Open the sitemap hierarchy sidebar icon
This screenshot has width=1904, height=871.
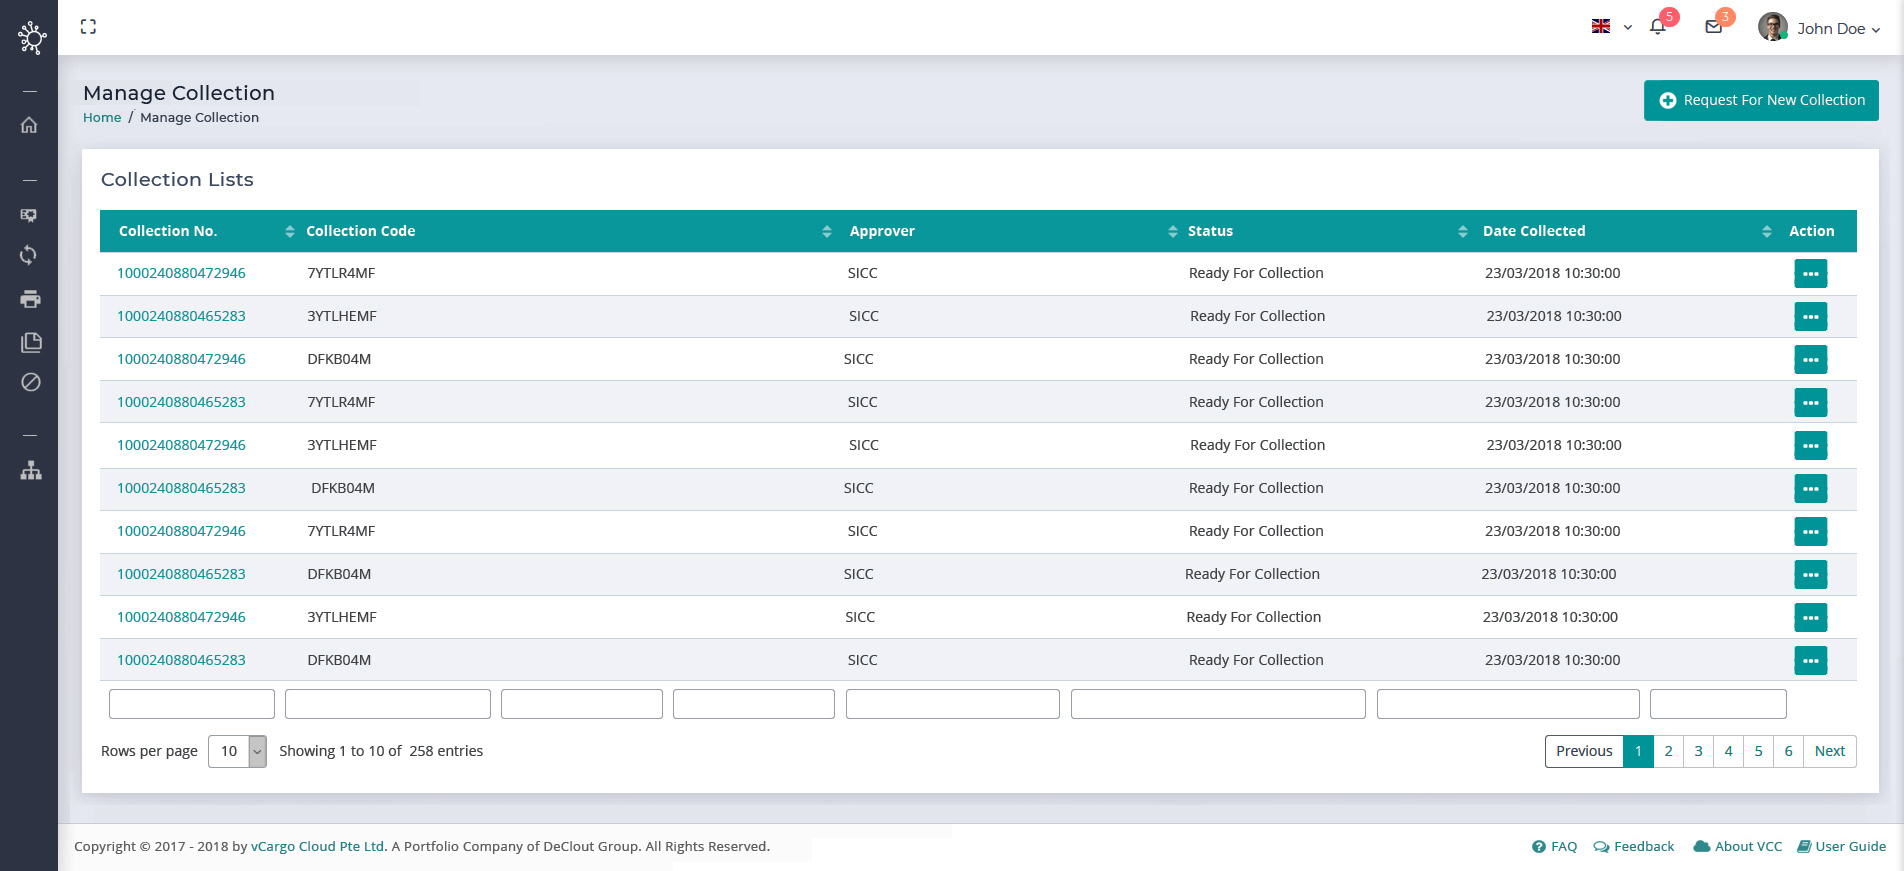click(x=31, y=470)
